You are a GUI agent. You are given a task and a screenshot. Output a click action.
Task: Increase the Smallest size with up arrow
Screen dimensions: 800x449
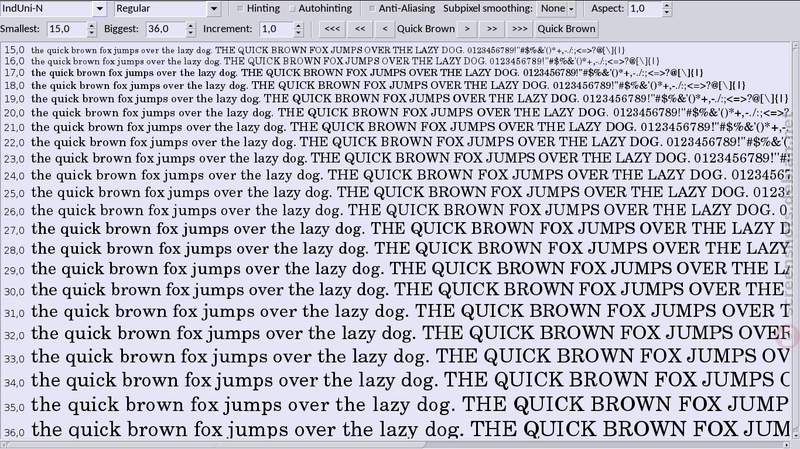91,26
